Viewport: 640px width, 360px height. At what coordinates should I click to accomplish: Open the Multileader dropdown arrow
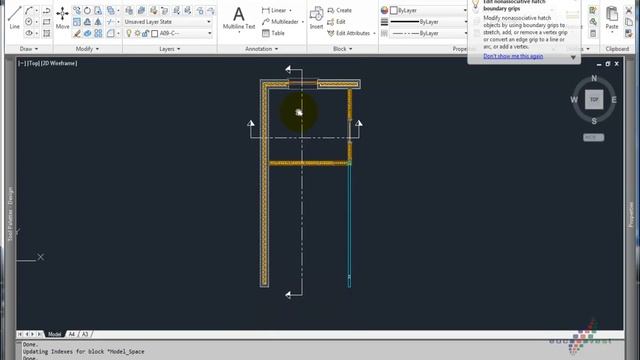tap(303, 22)
